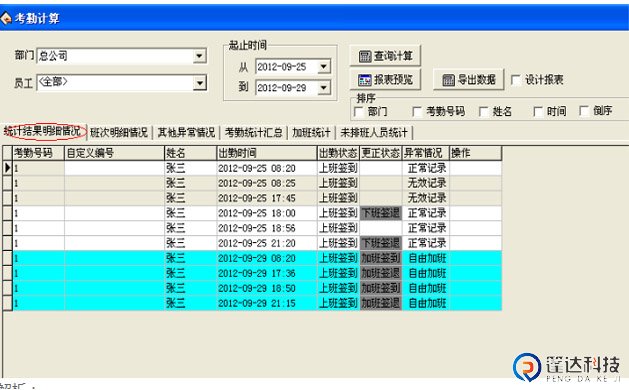Select cell 2012-09-29 08:20
629x390 pixels.
coord(267,258)
